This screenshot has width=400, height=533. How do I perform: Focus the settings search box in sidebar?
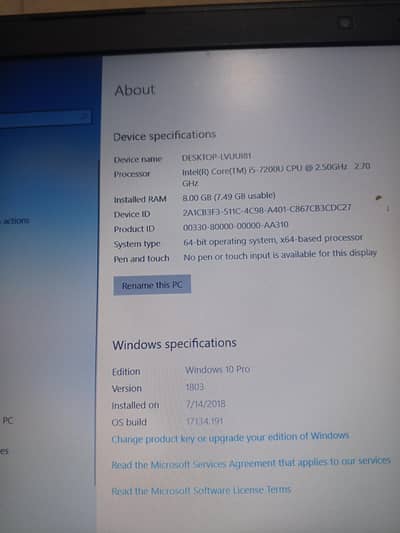(x=45, y=118)
